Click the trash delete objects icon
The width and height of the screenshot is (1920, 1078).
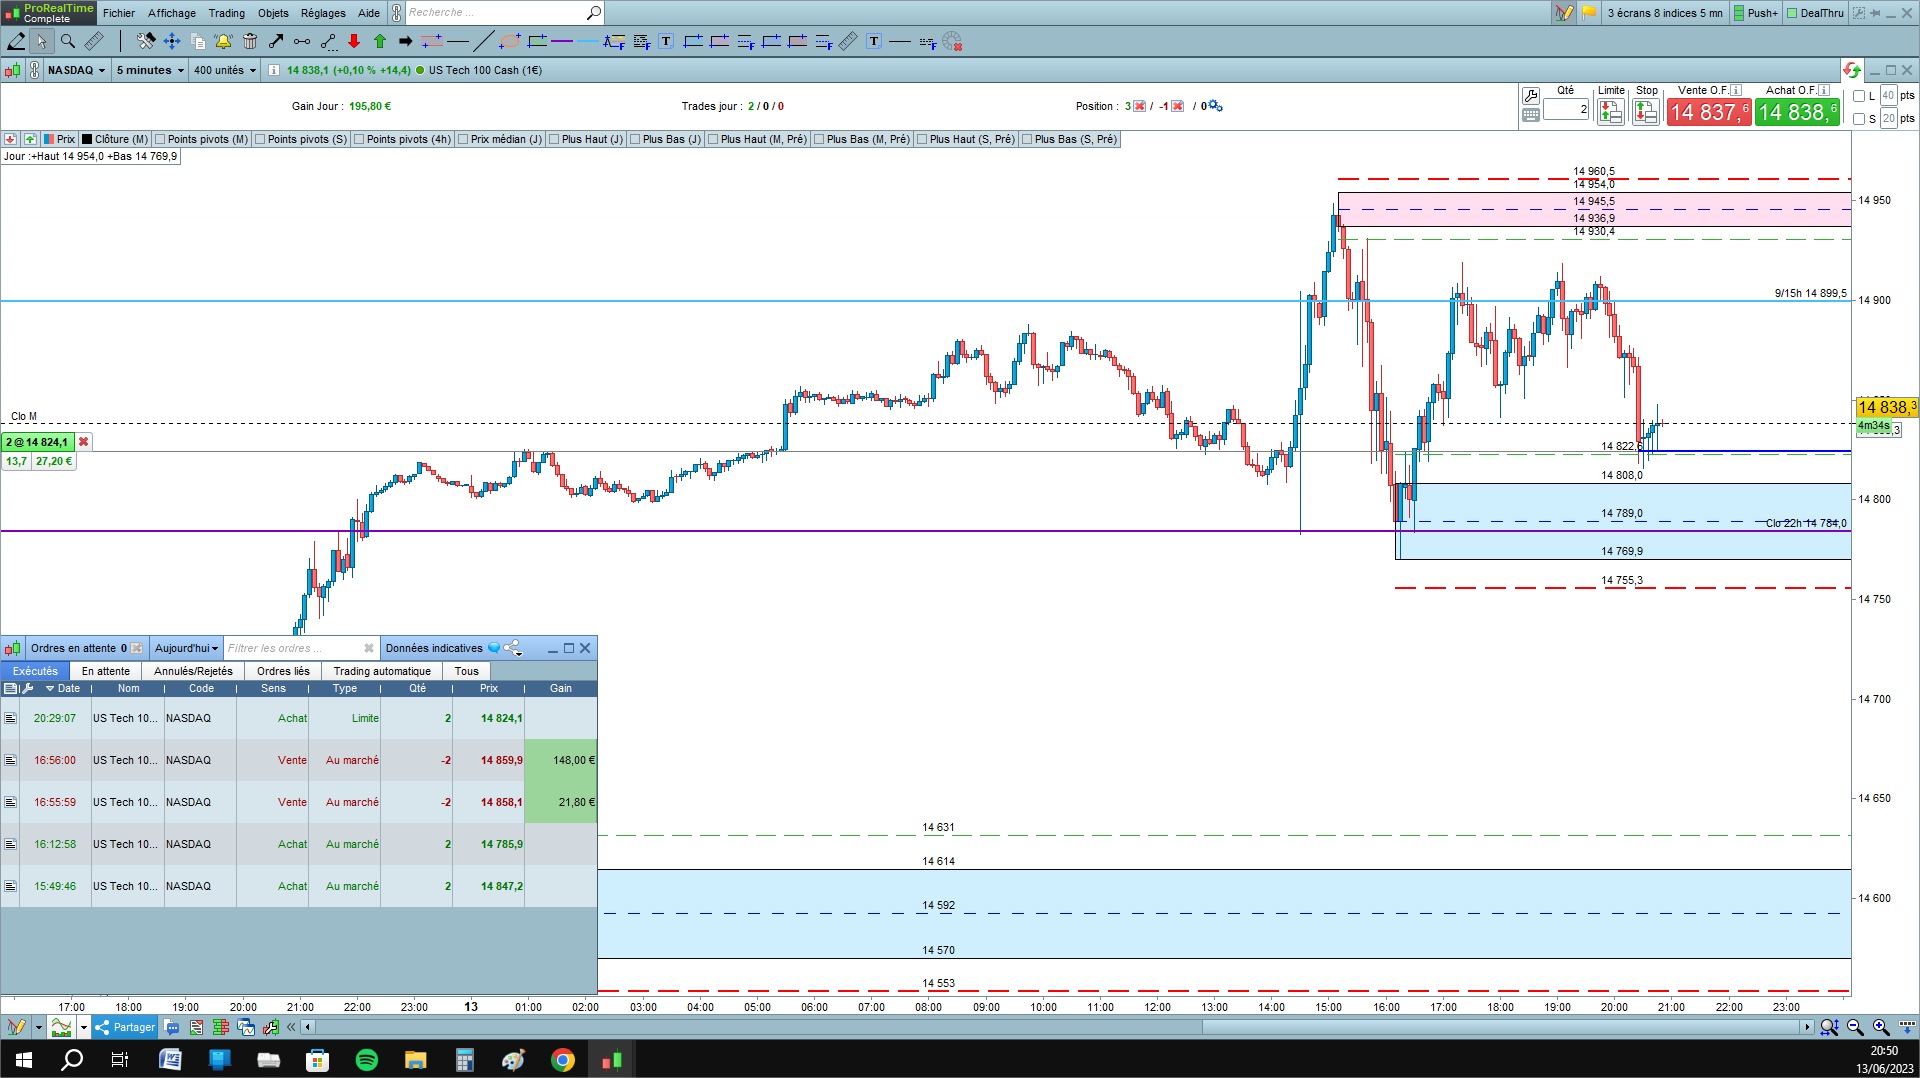pos(250,41)
